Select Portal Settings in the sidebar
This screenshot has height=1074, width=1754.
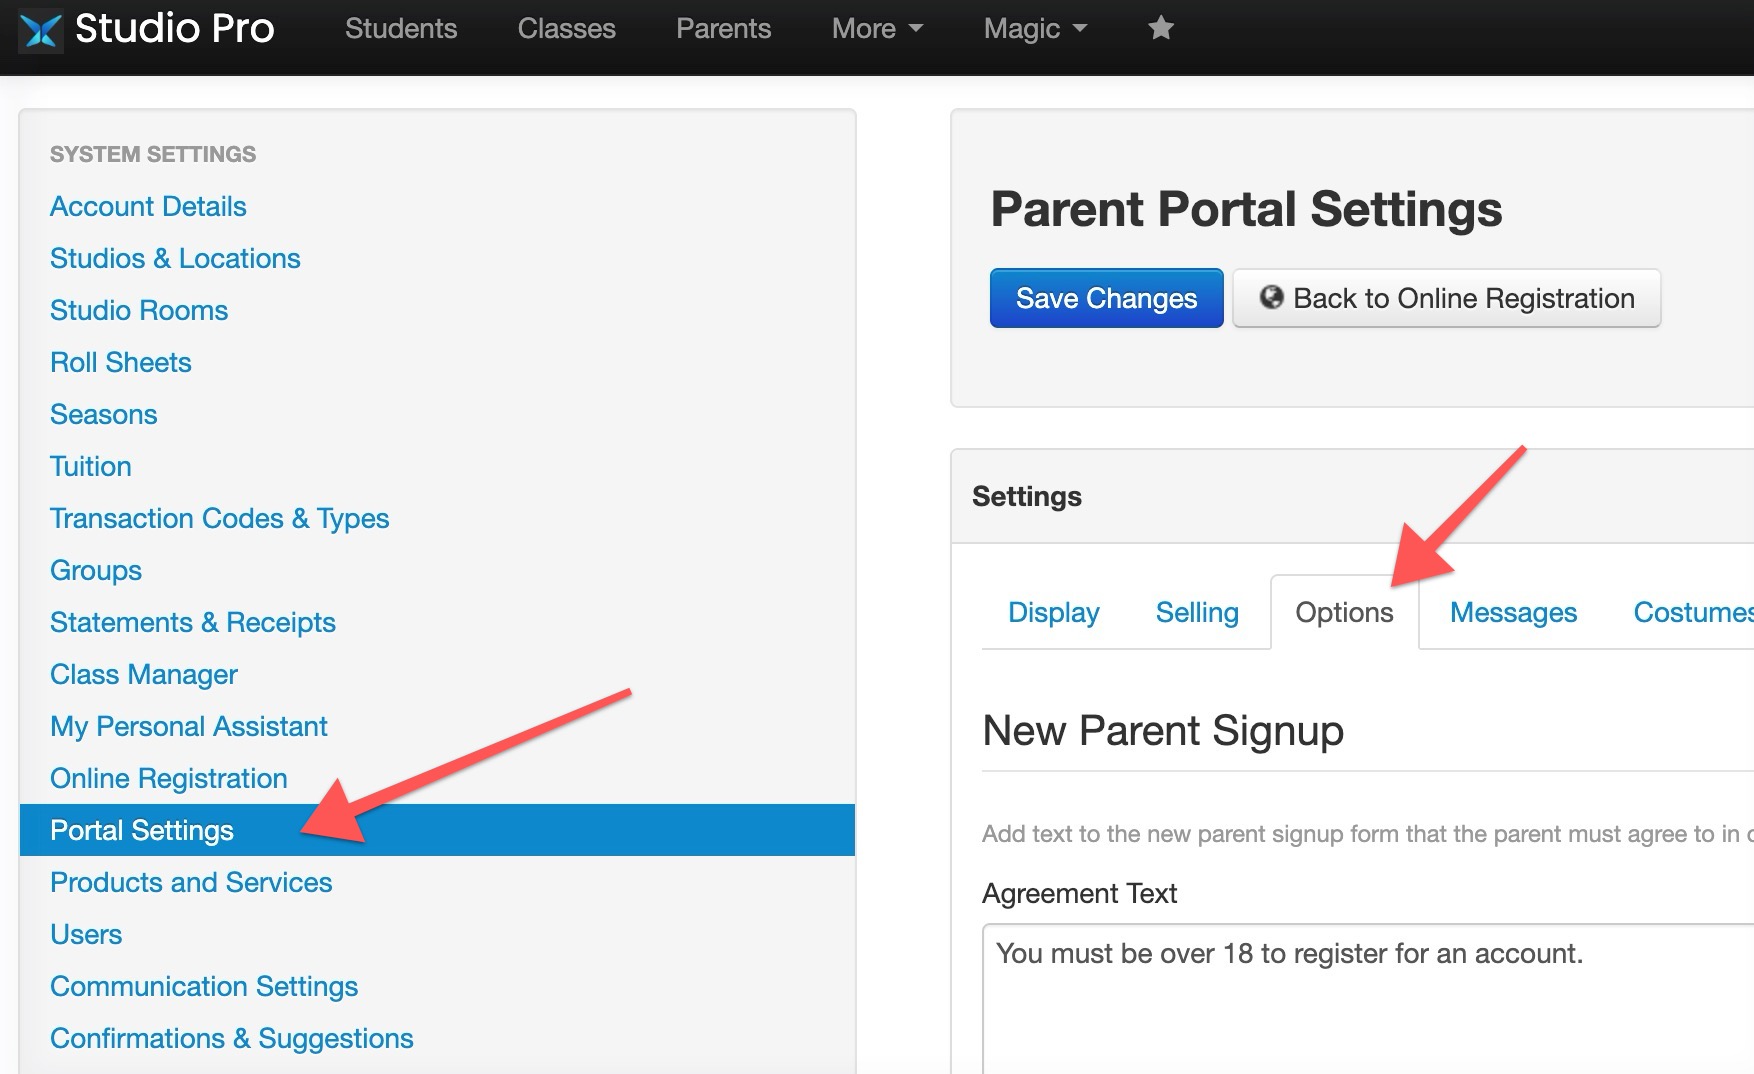[437, 830]
